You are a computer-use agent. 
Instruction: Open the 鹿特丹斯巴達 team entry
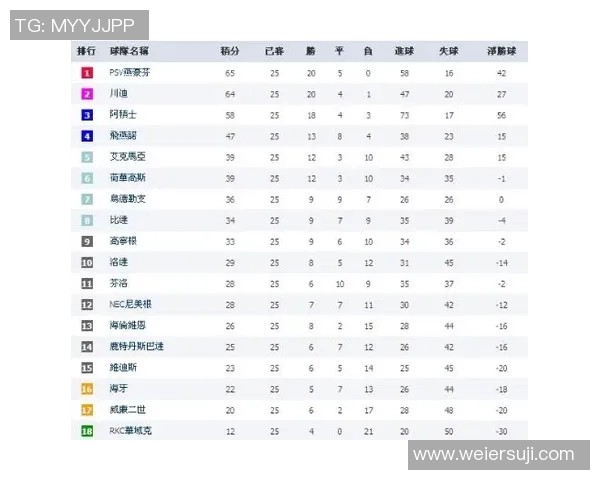coord(137,346)
